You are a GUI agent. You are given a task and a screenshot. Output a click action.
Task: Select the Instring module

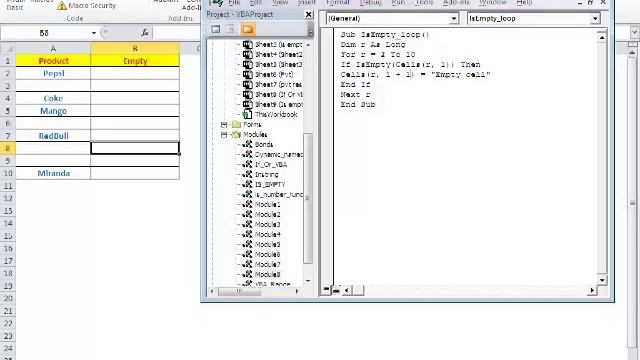click(267, 174)
